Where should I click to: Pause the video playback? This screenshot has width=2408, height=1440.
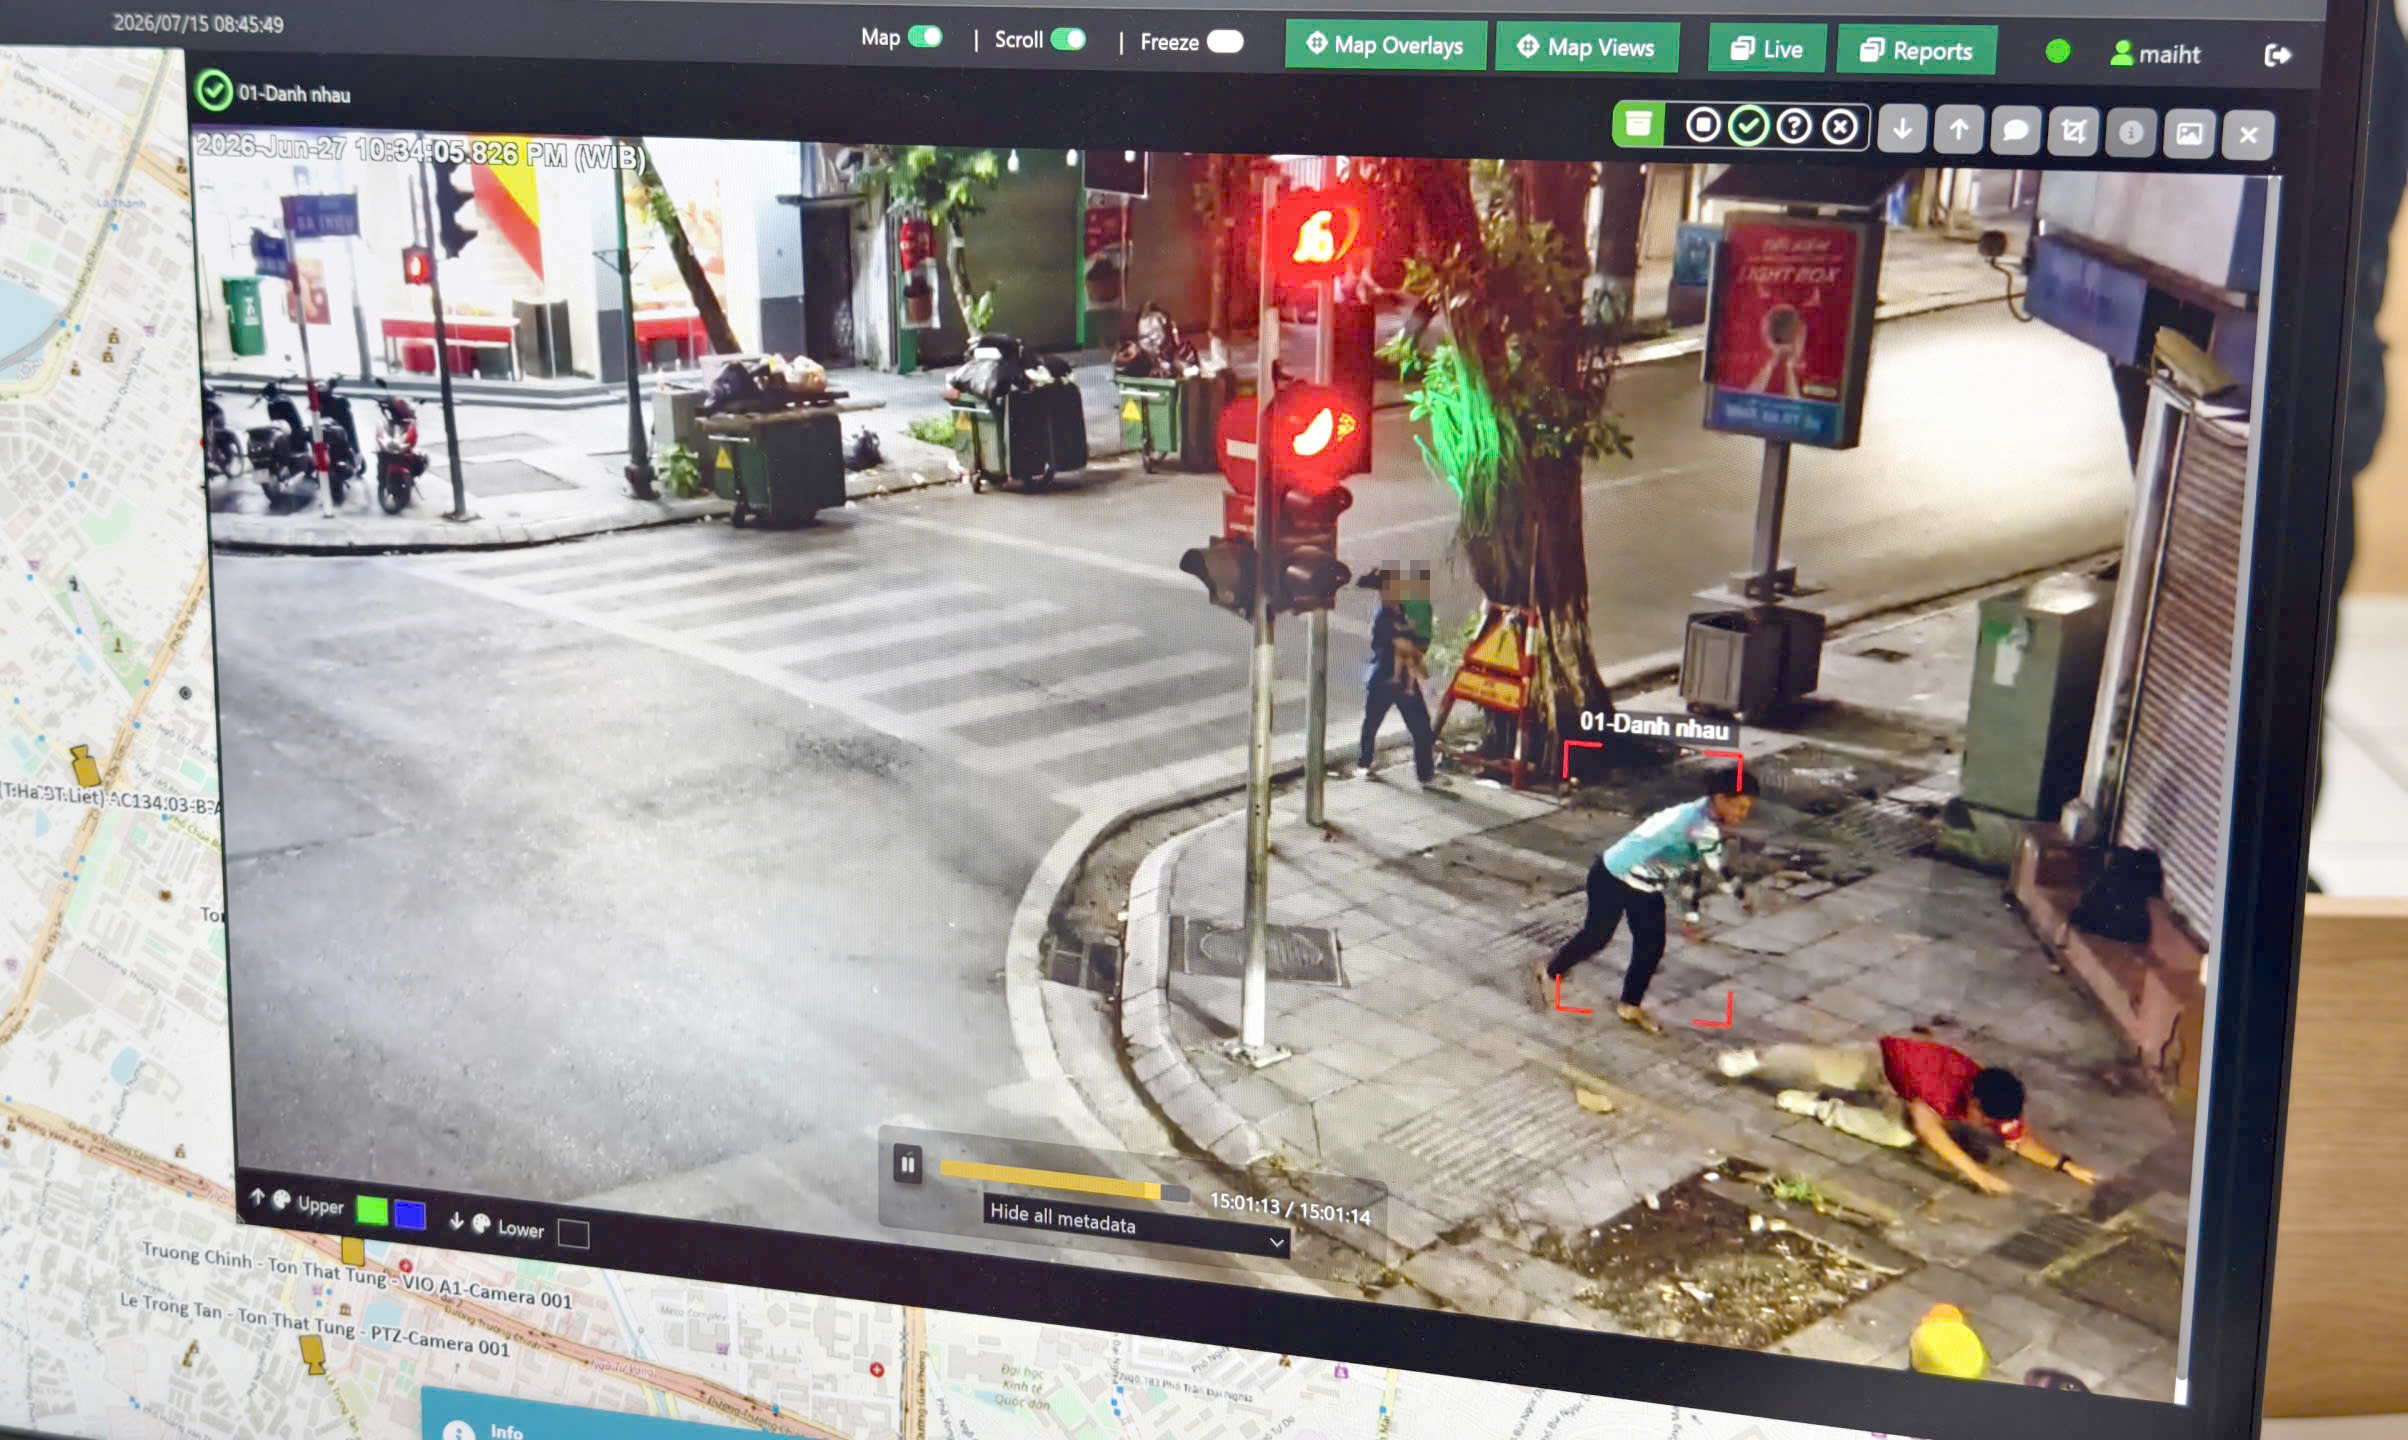[907, 1164]
